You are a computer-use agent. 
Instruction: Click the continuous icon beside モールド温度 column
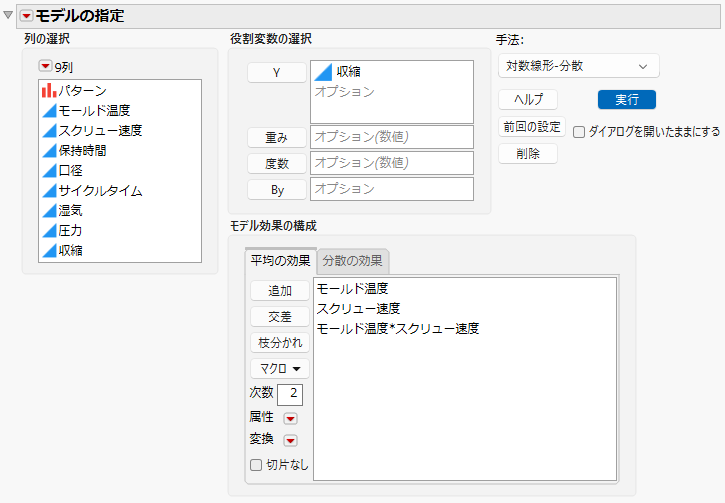click(x=49, y=110)
